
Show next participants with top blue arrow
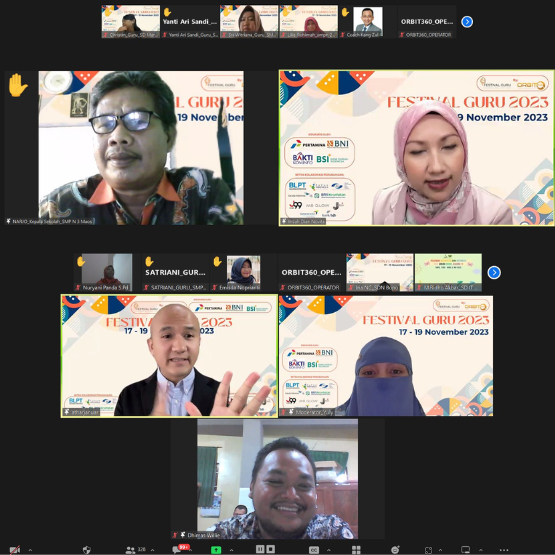click(467, 22)
